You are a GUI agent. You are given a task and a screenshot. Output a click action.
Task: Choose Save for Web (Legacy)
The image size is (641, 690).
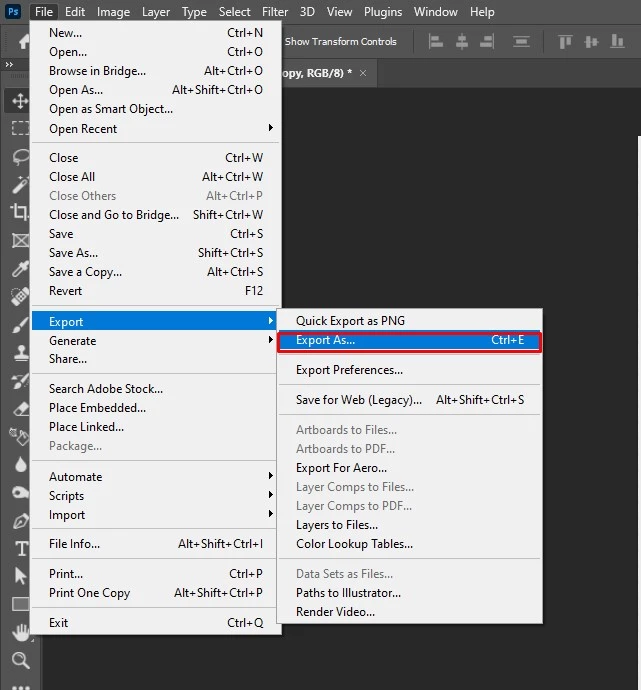coord(410,400)
